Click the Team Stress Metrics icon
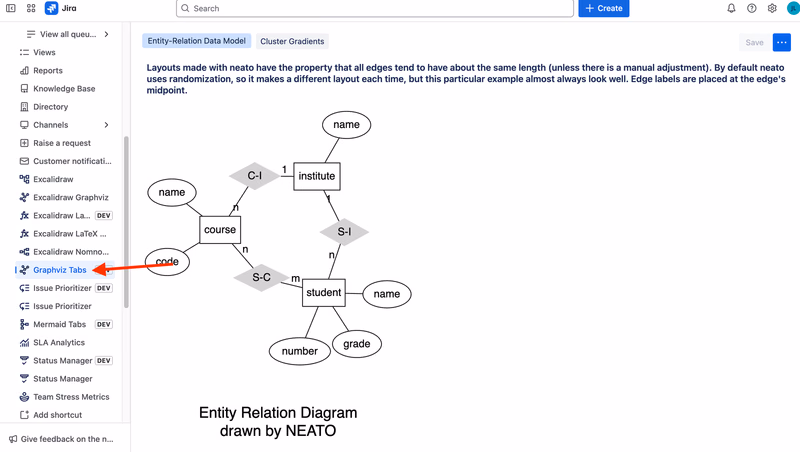This screenshot has width=800, height=452. pos(24,397)
